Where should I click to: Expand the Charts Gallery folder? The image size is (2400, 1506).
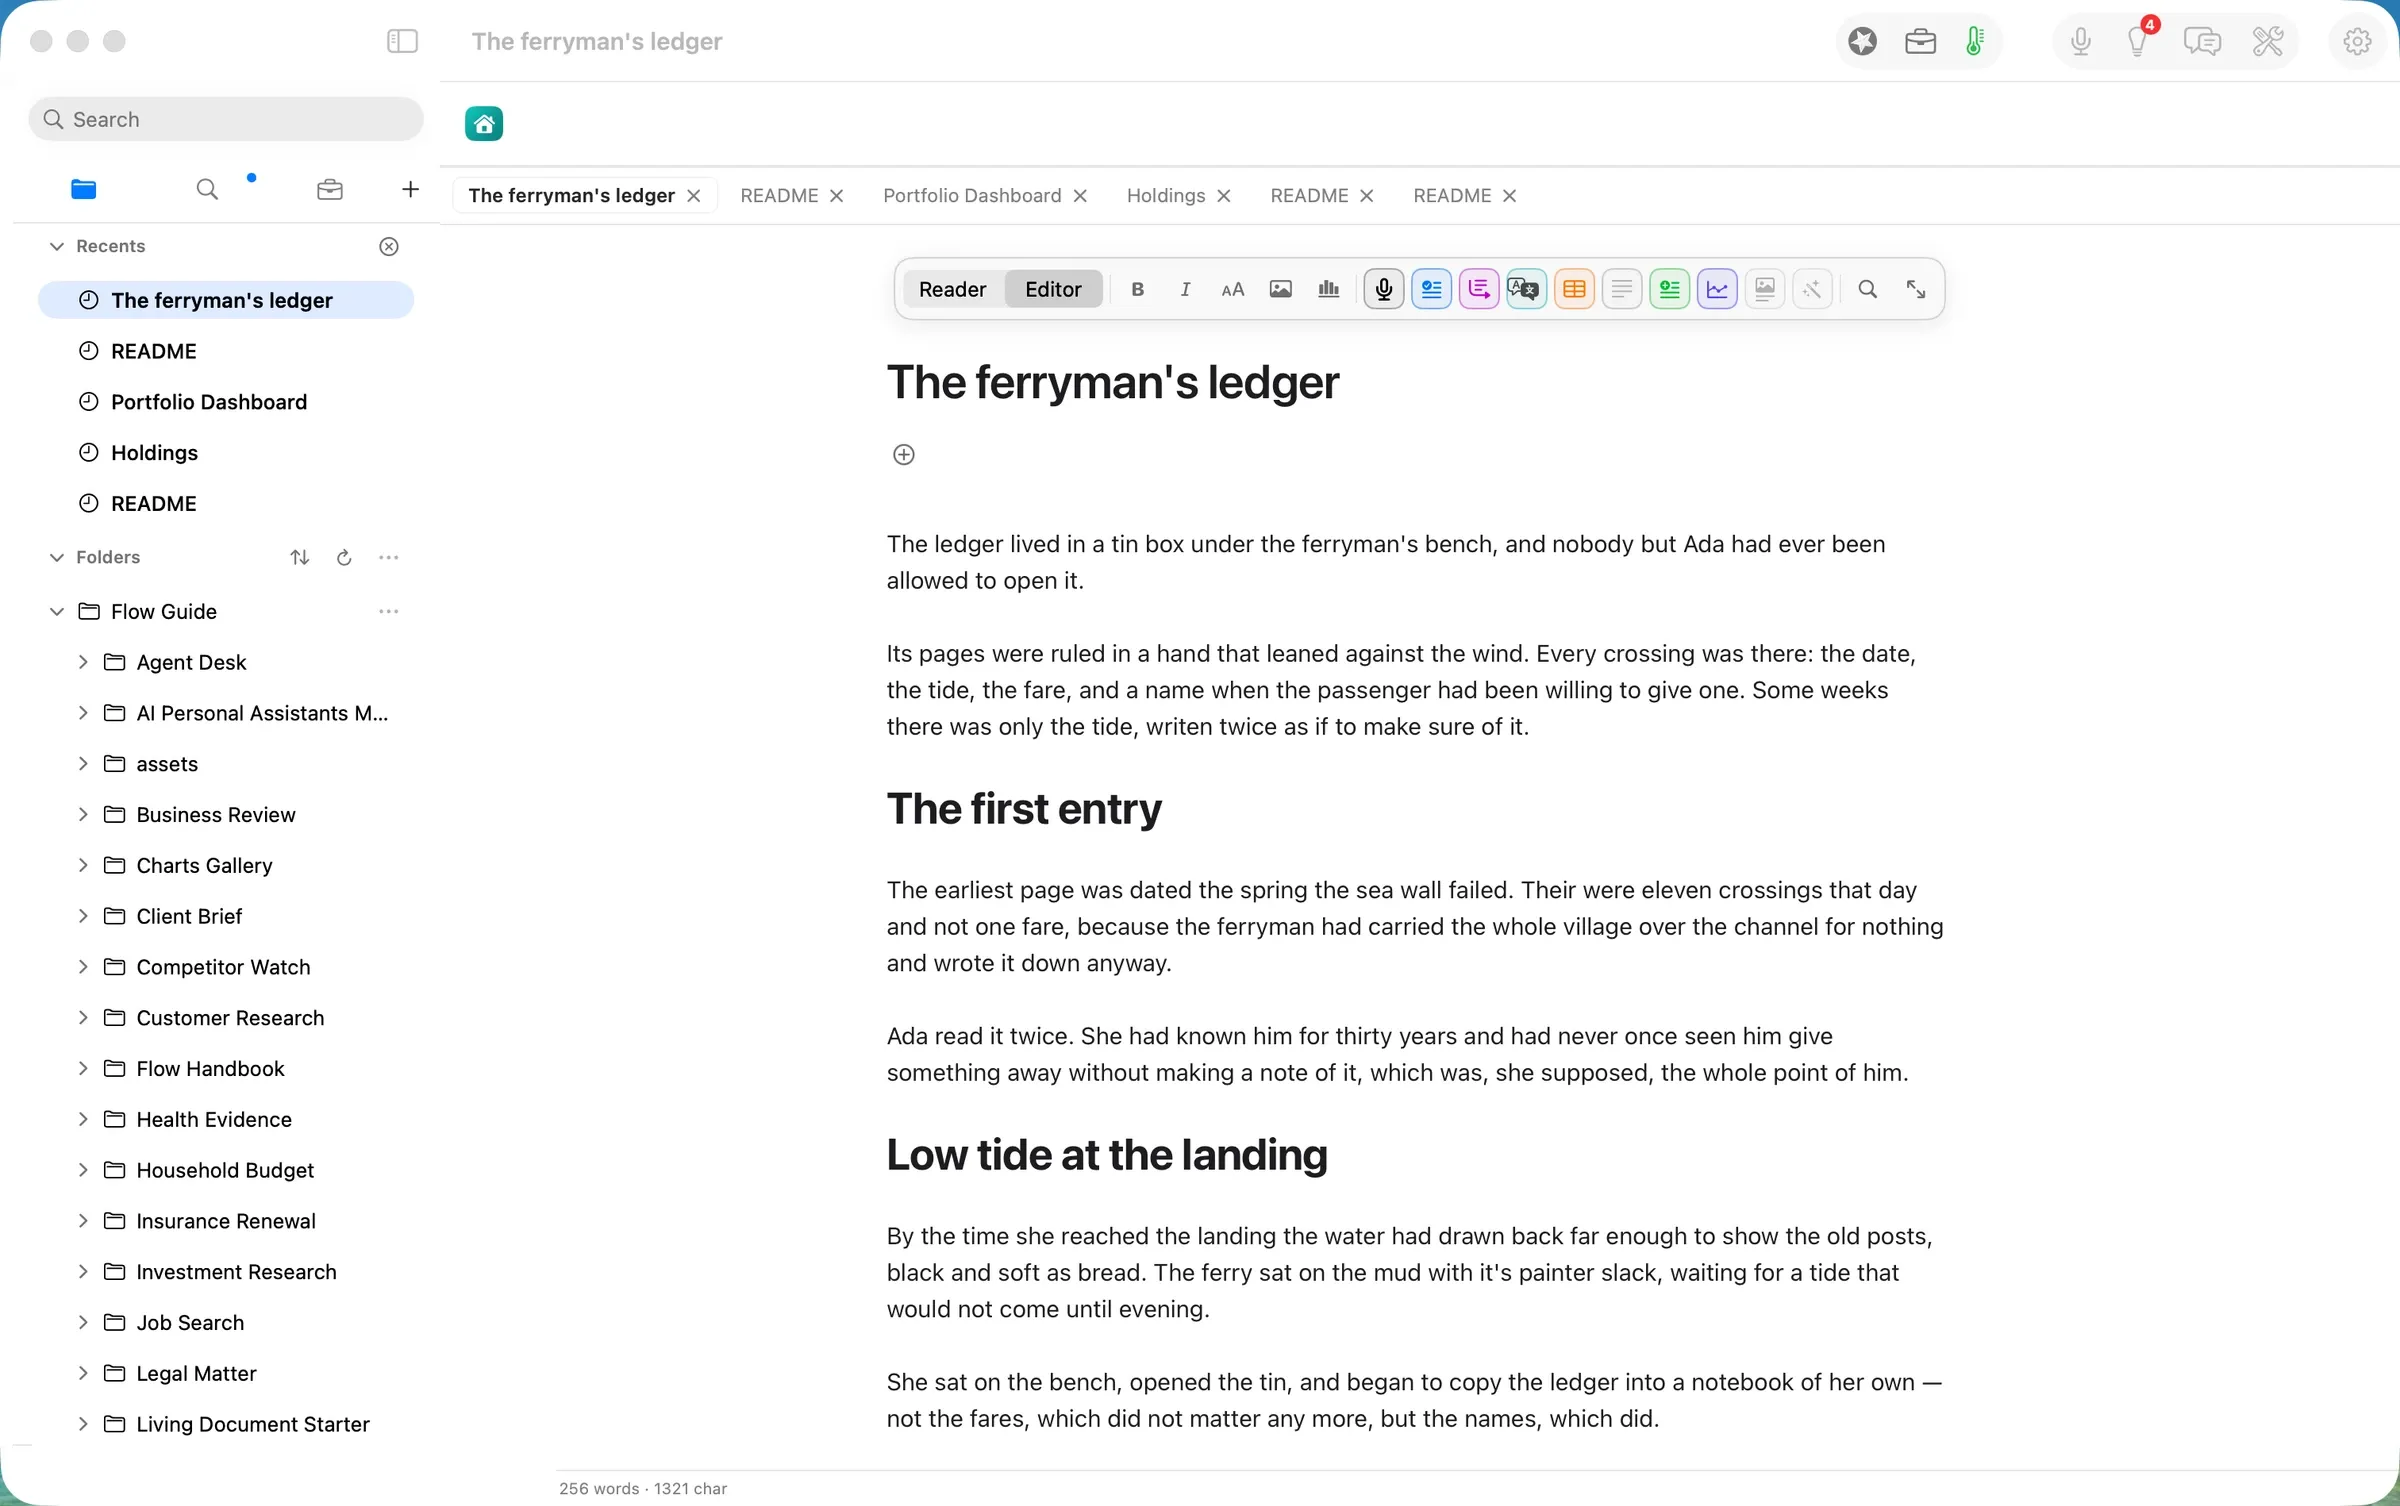(83, 865)
